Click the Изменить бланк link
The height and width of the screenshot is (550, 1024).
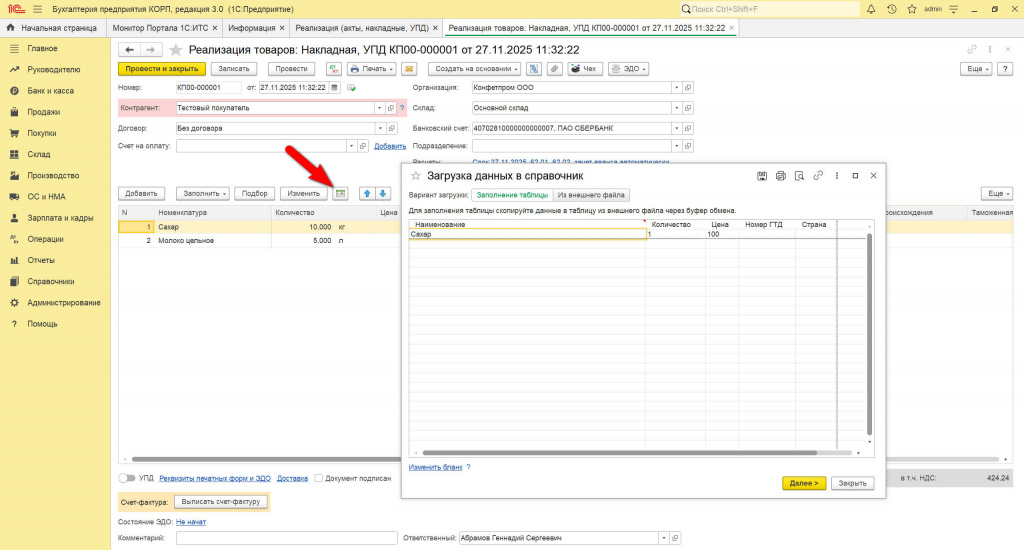[x=435, y=467]
